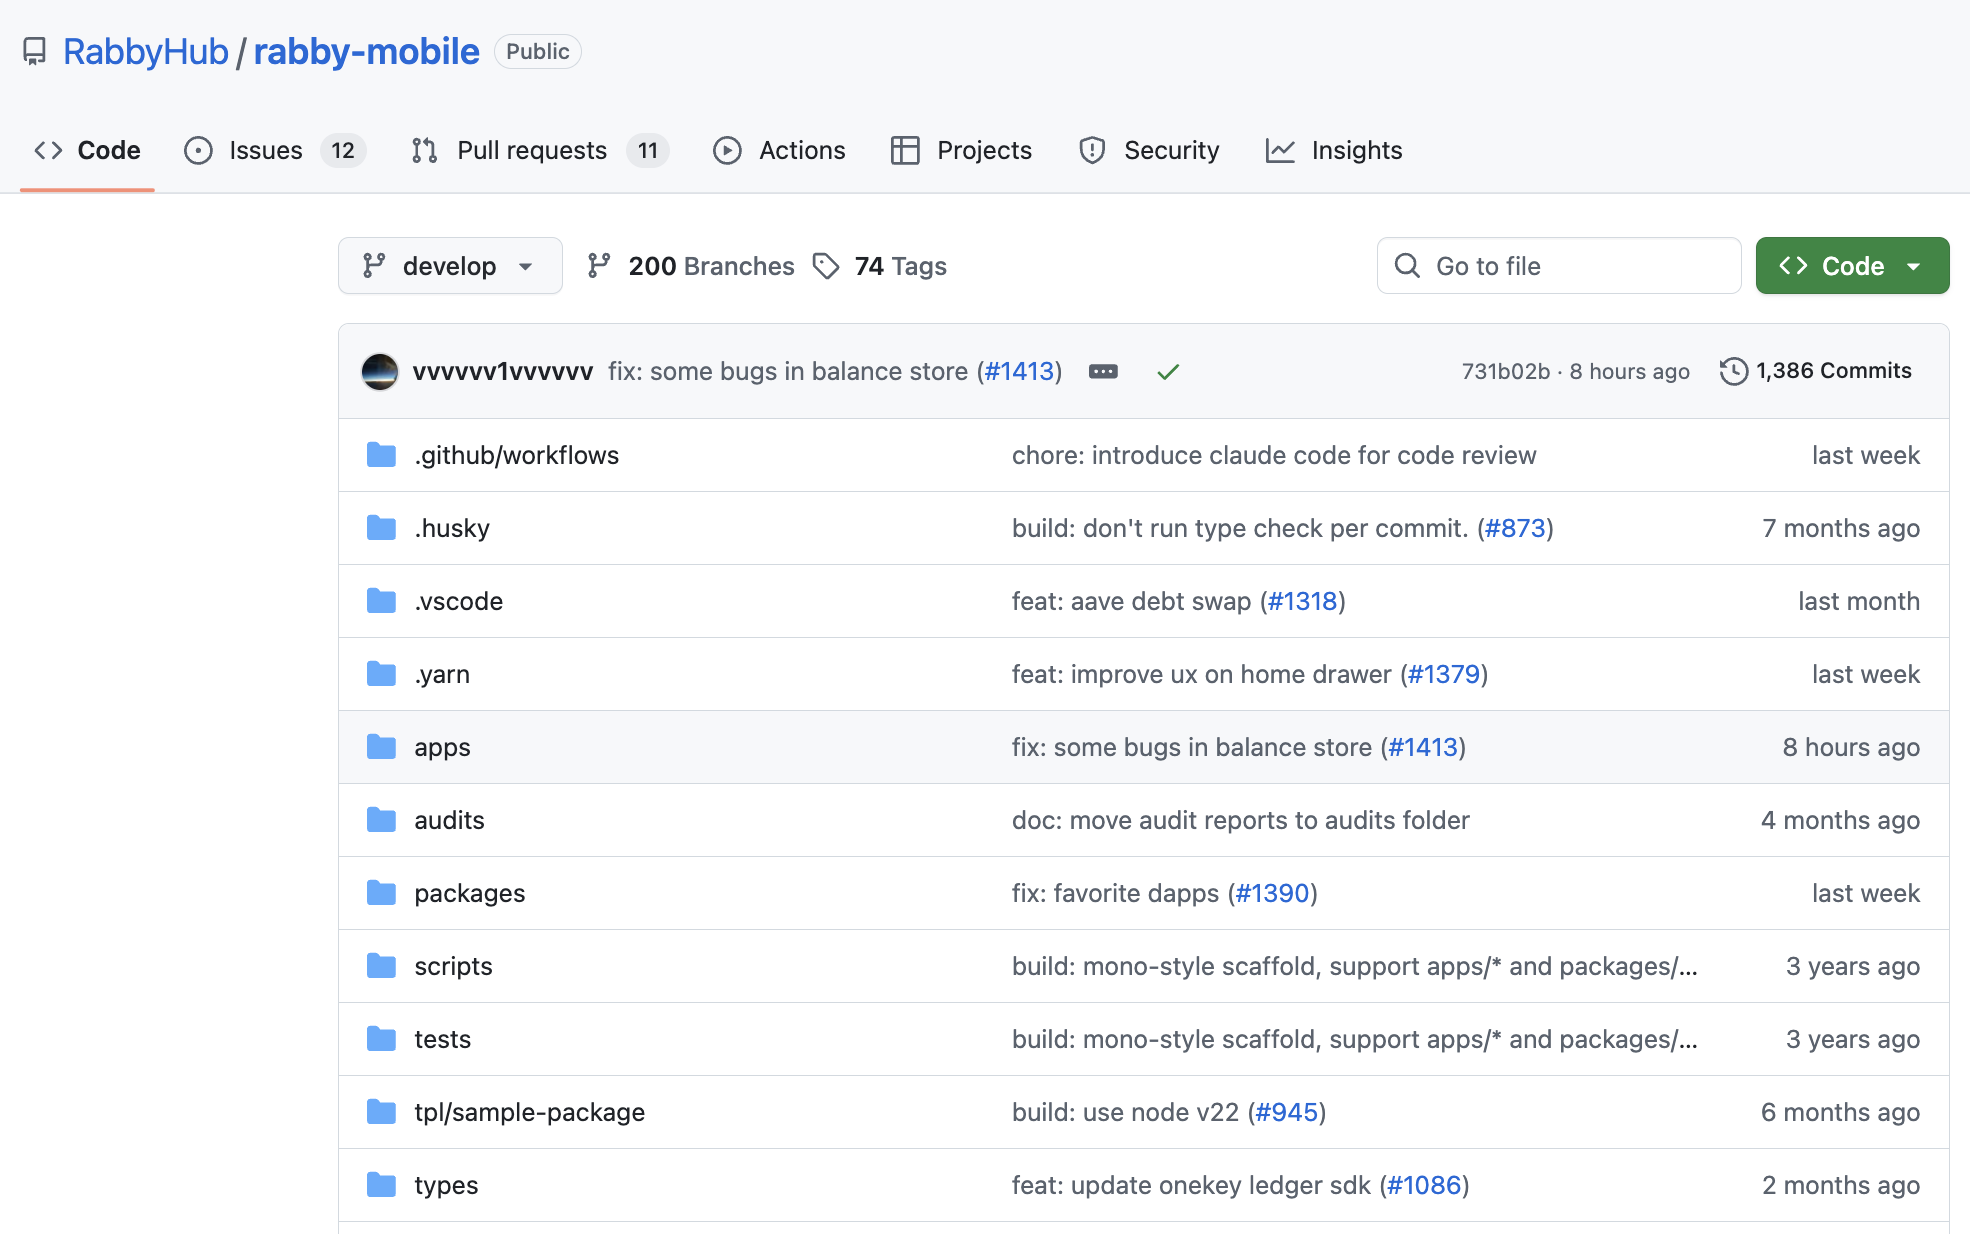
Task: Expand the green Code button dropdown
Action: tap(1915, 265)
